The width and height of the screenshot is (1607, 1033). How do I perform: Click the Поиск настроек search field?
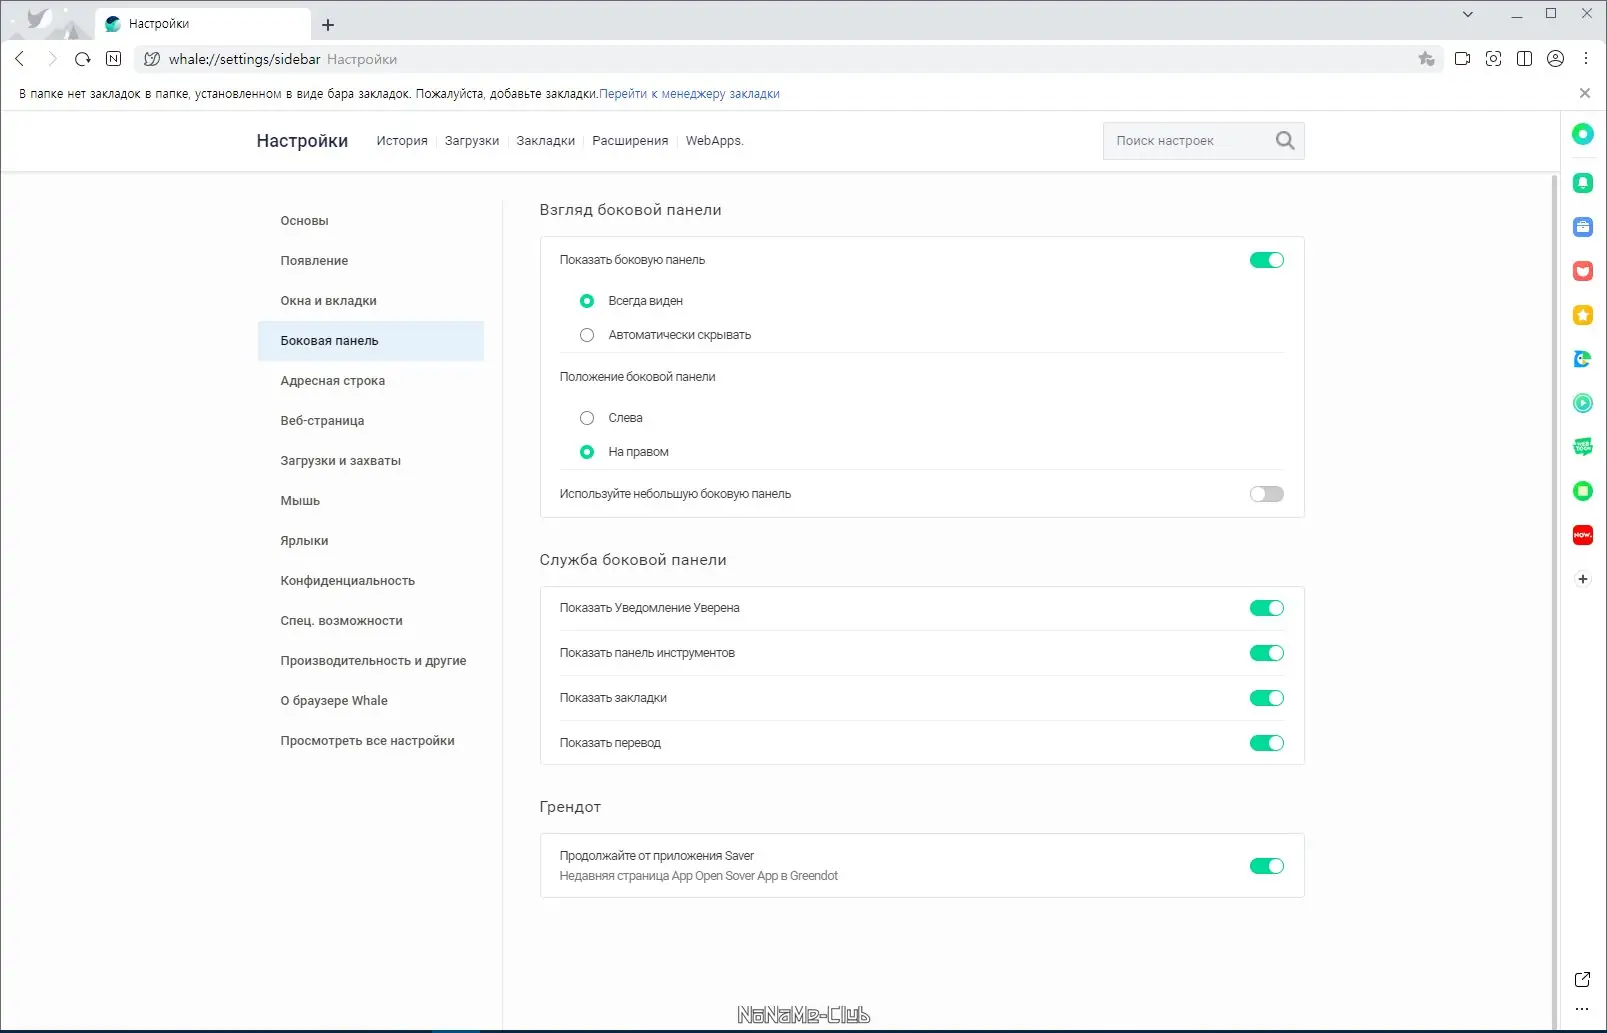pos(1188,141)
